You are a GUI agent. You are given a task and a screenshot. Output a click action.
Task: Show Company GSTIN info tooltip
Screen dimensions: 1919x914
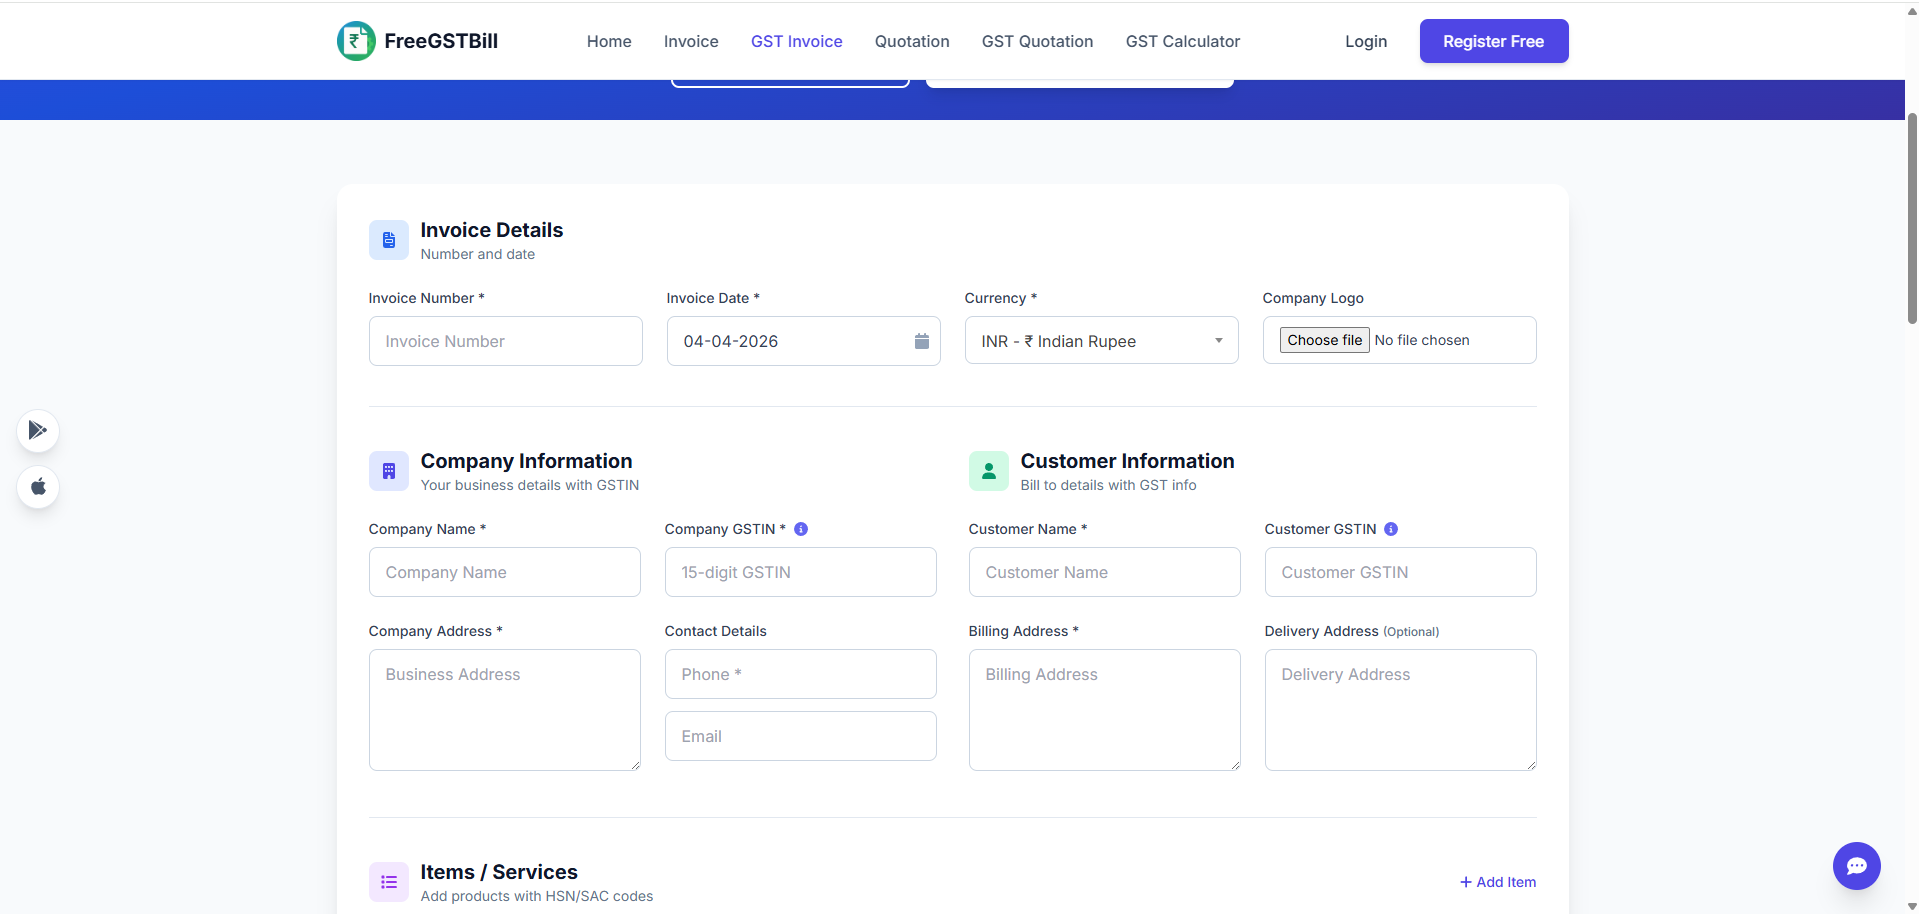point(801,529)
